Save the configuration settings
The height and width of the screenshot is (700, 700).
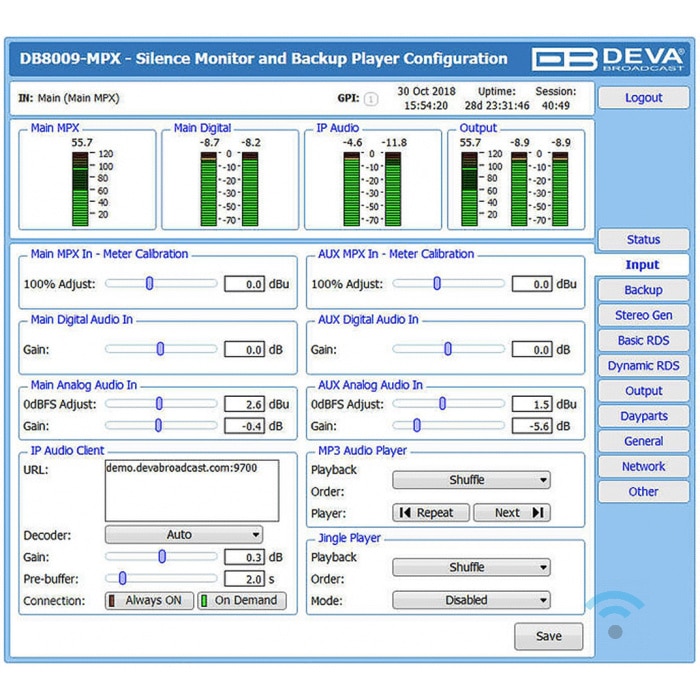(548, 636)
